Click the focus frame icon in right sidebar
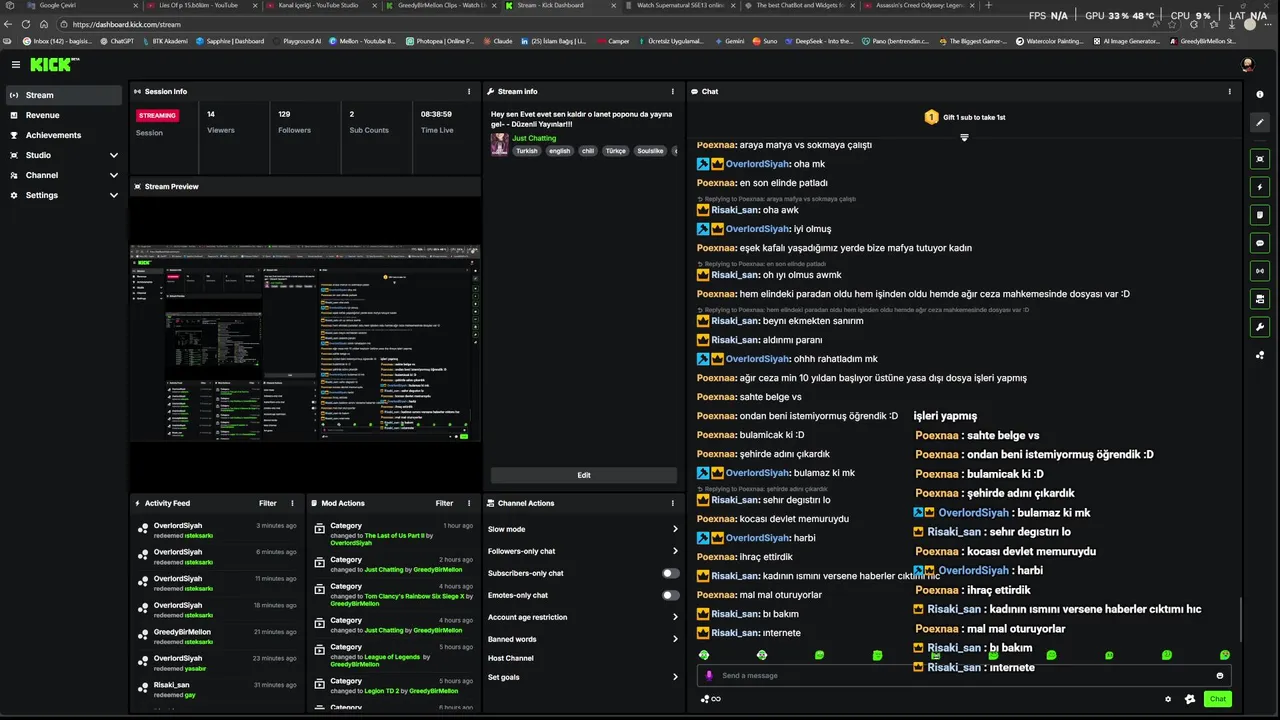 coord(1260,159)
